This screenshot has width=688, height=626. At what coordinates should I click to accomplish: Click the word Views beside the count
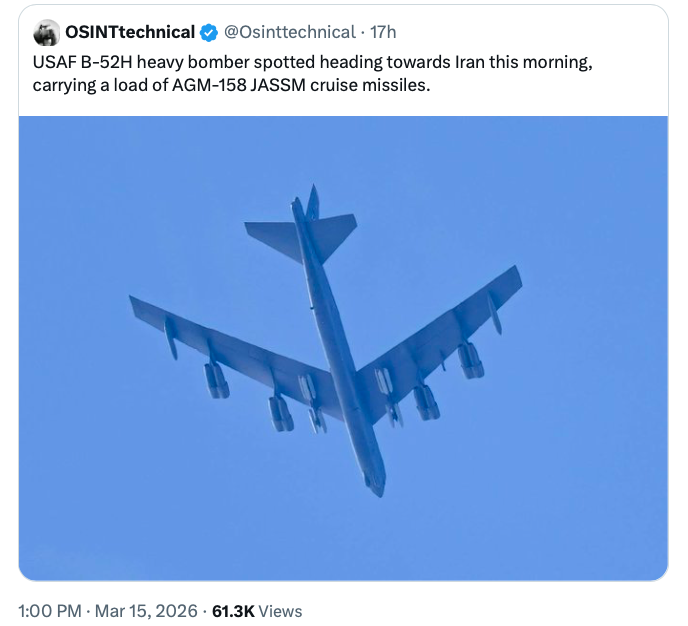280,611
